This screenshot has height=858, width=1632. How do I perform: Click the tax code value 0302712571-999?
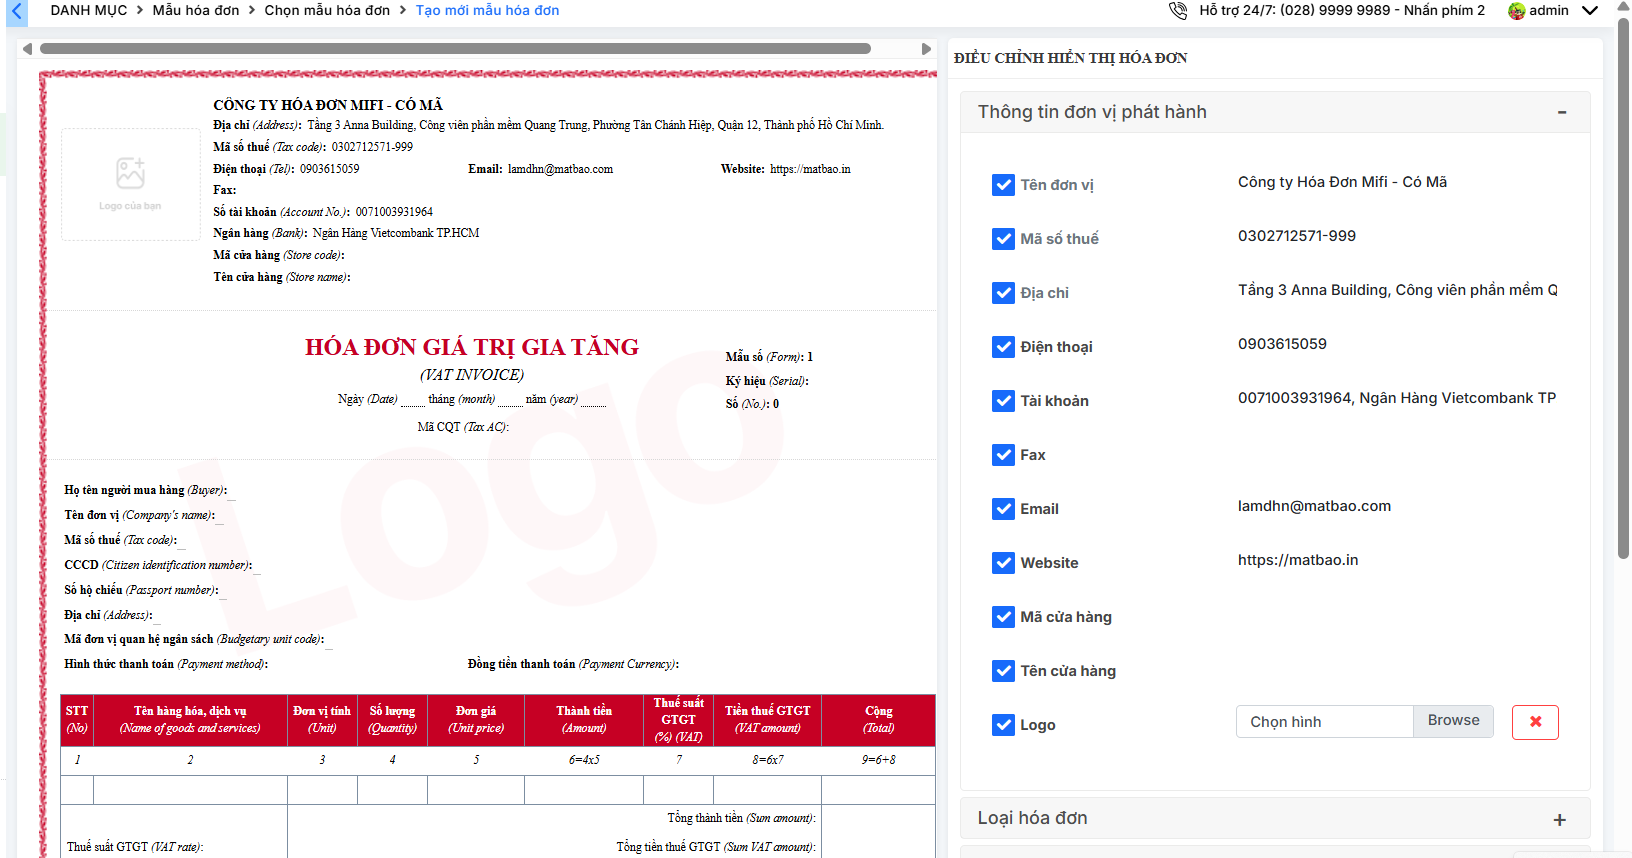point(1297,236)
